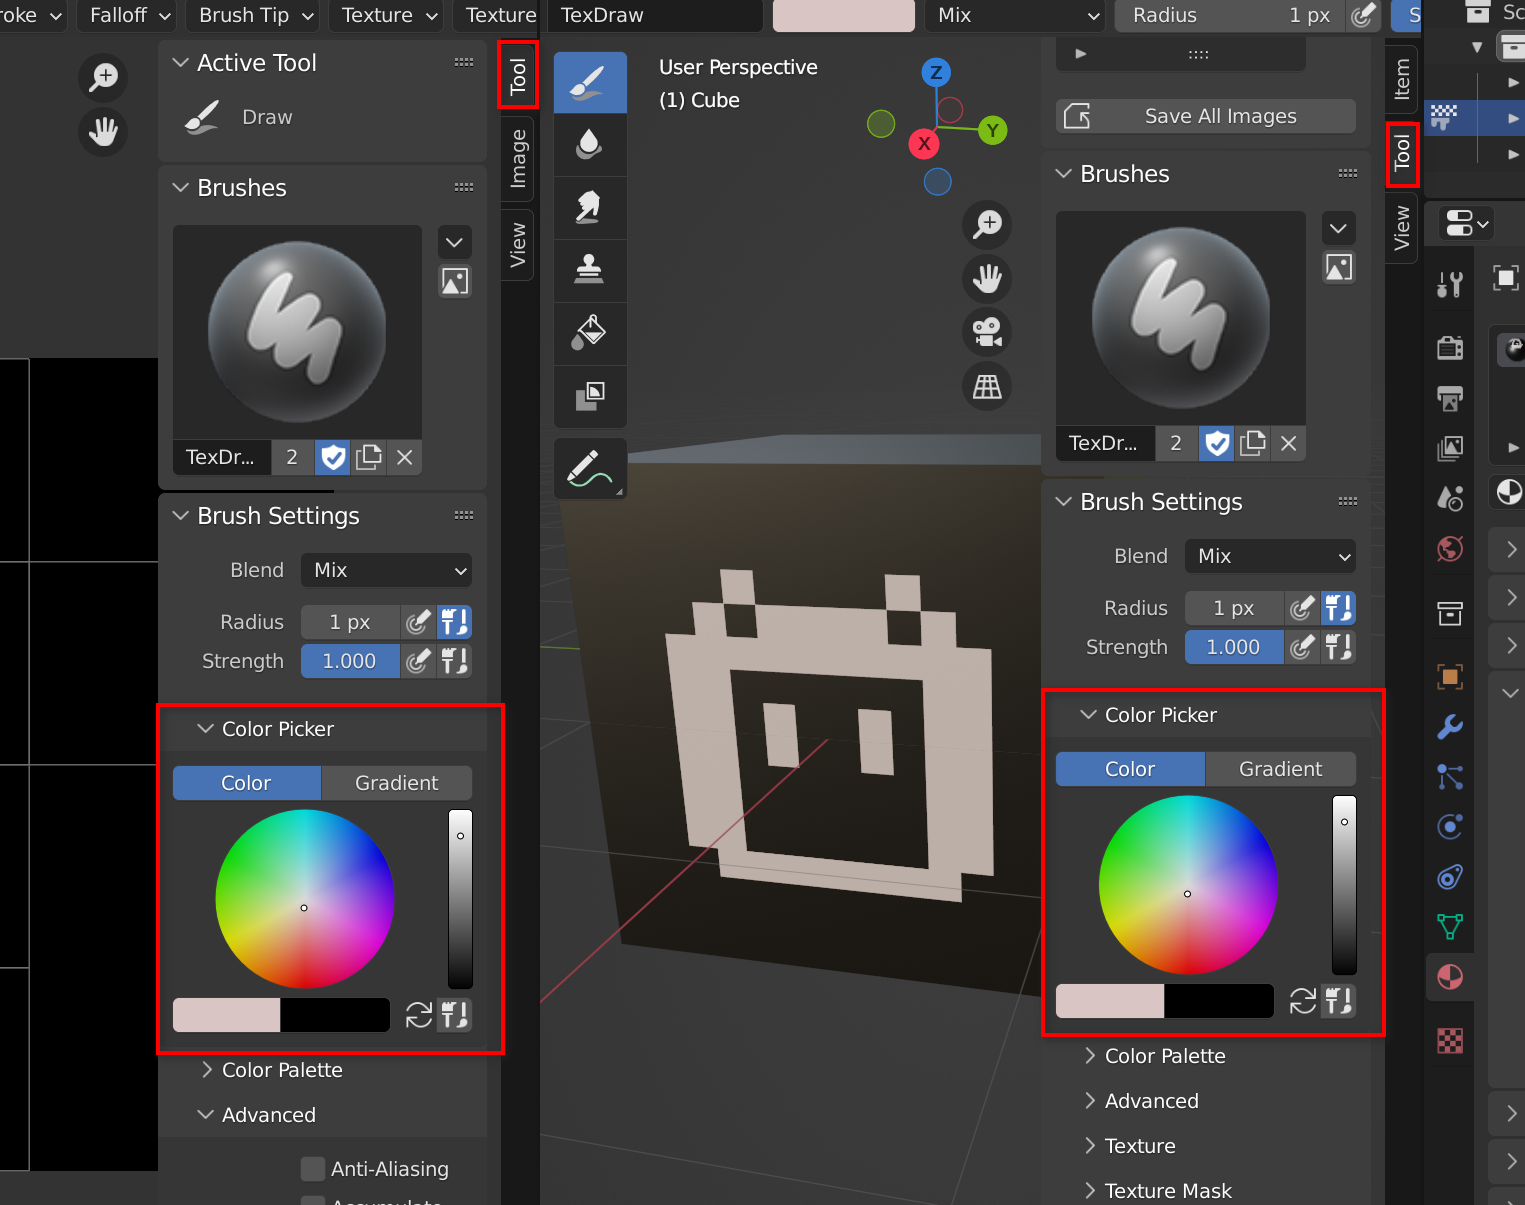Select the Clone stamp tool
1525x1205 pixels.
point(590,270)
